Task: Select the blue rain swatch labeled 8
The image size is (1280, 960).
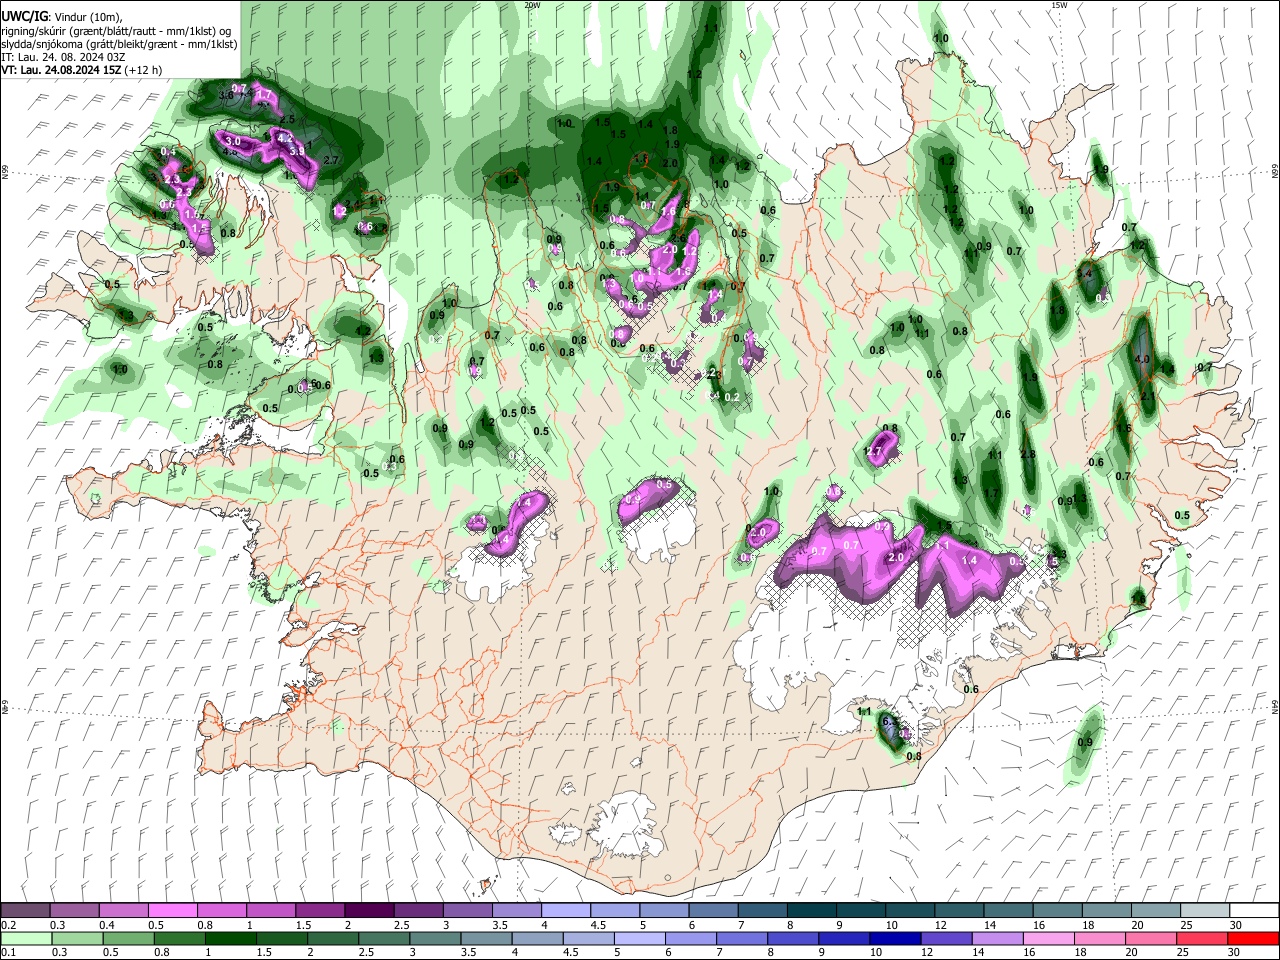Action: [x=792, y=938]
